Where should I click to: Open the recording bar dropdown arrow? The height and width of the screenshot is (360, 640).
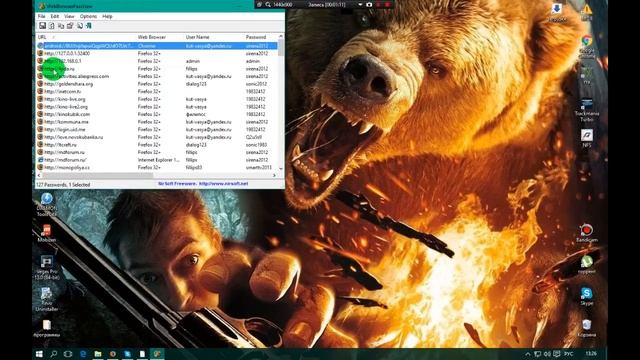[x=360, y=4]
